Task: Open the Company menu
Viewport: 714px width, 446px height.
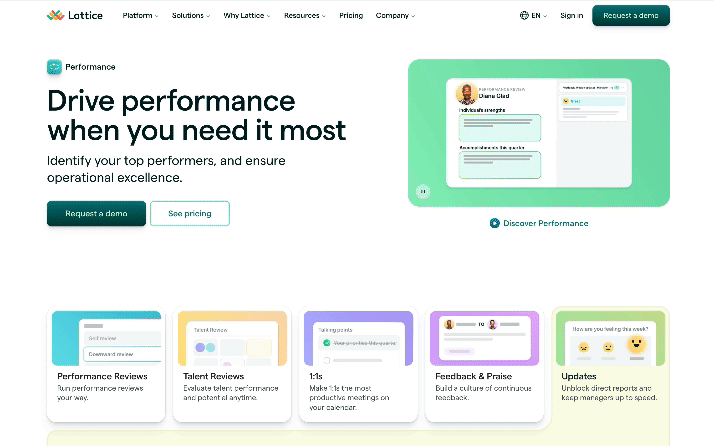Action: coord(395,15)
